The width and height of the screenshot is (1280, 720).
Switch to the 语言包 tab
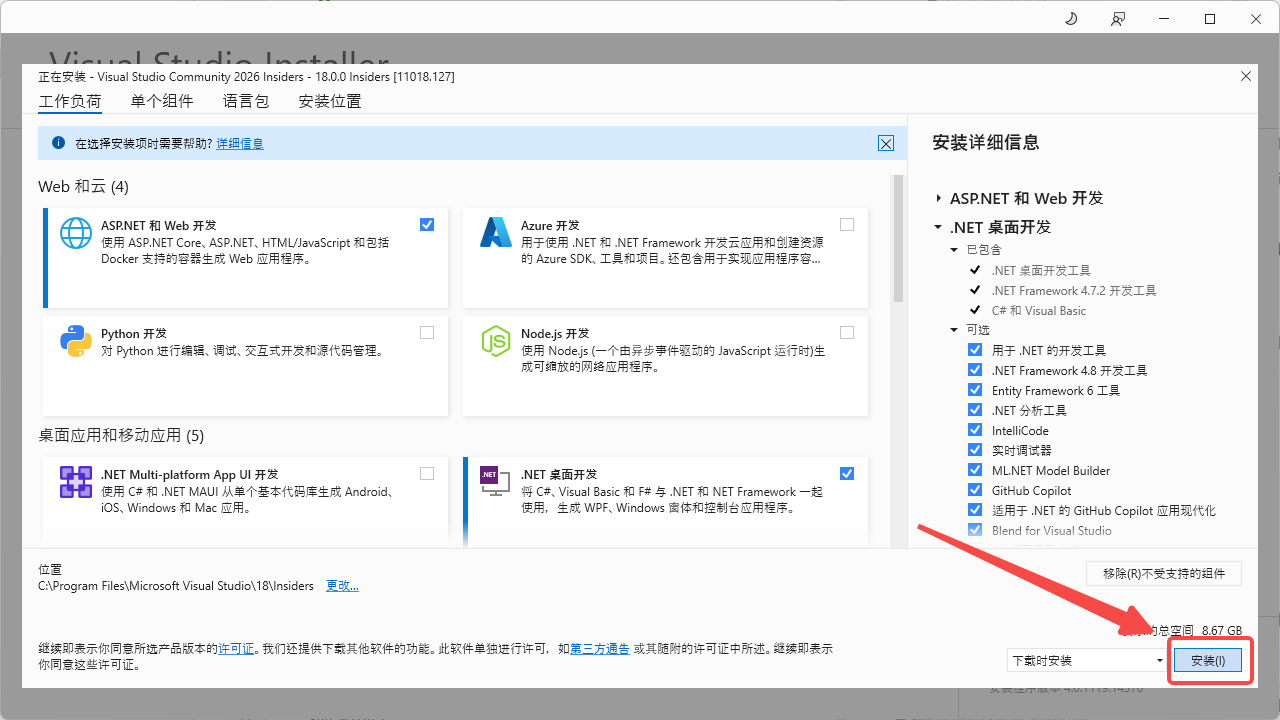pyautogui.click(x=246, y=101)
